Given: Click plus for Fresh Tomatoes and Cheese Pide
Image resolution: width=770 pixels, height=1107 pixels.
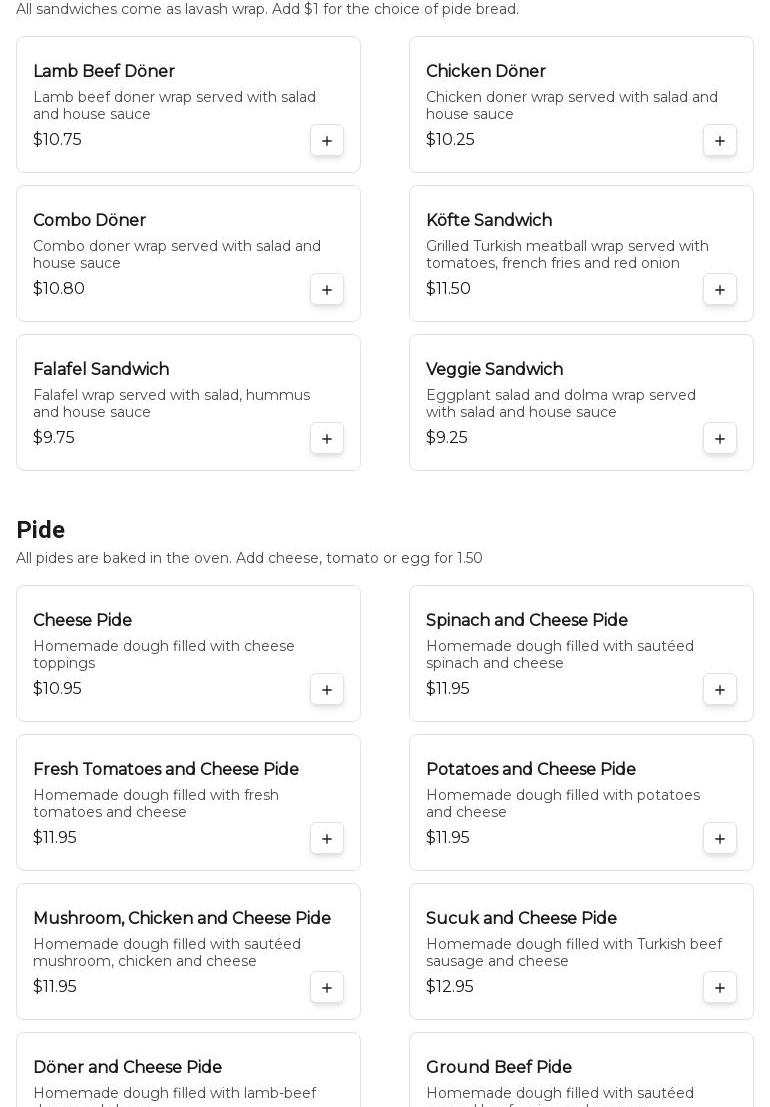Looking at the screenshot, I should point(327,839).
